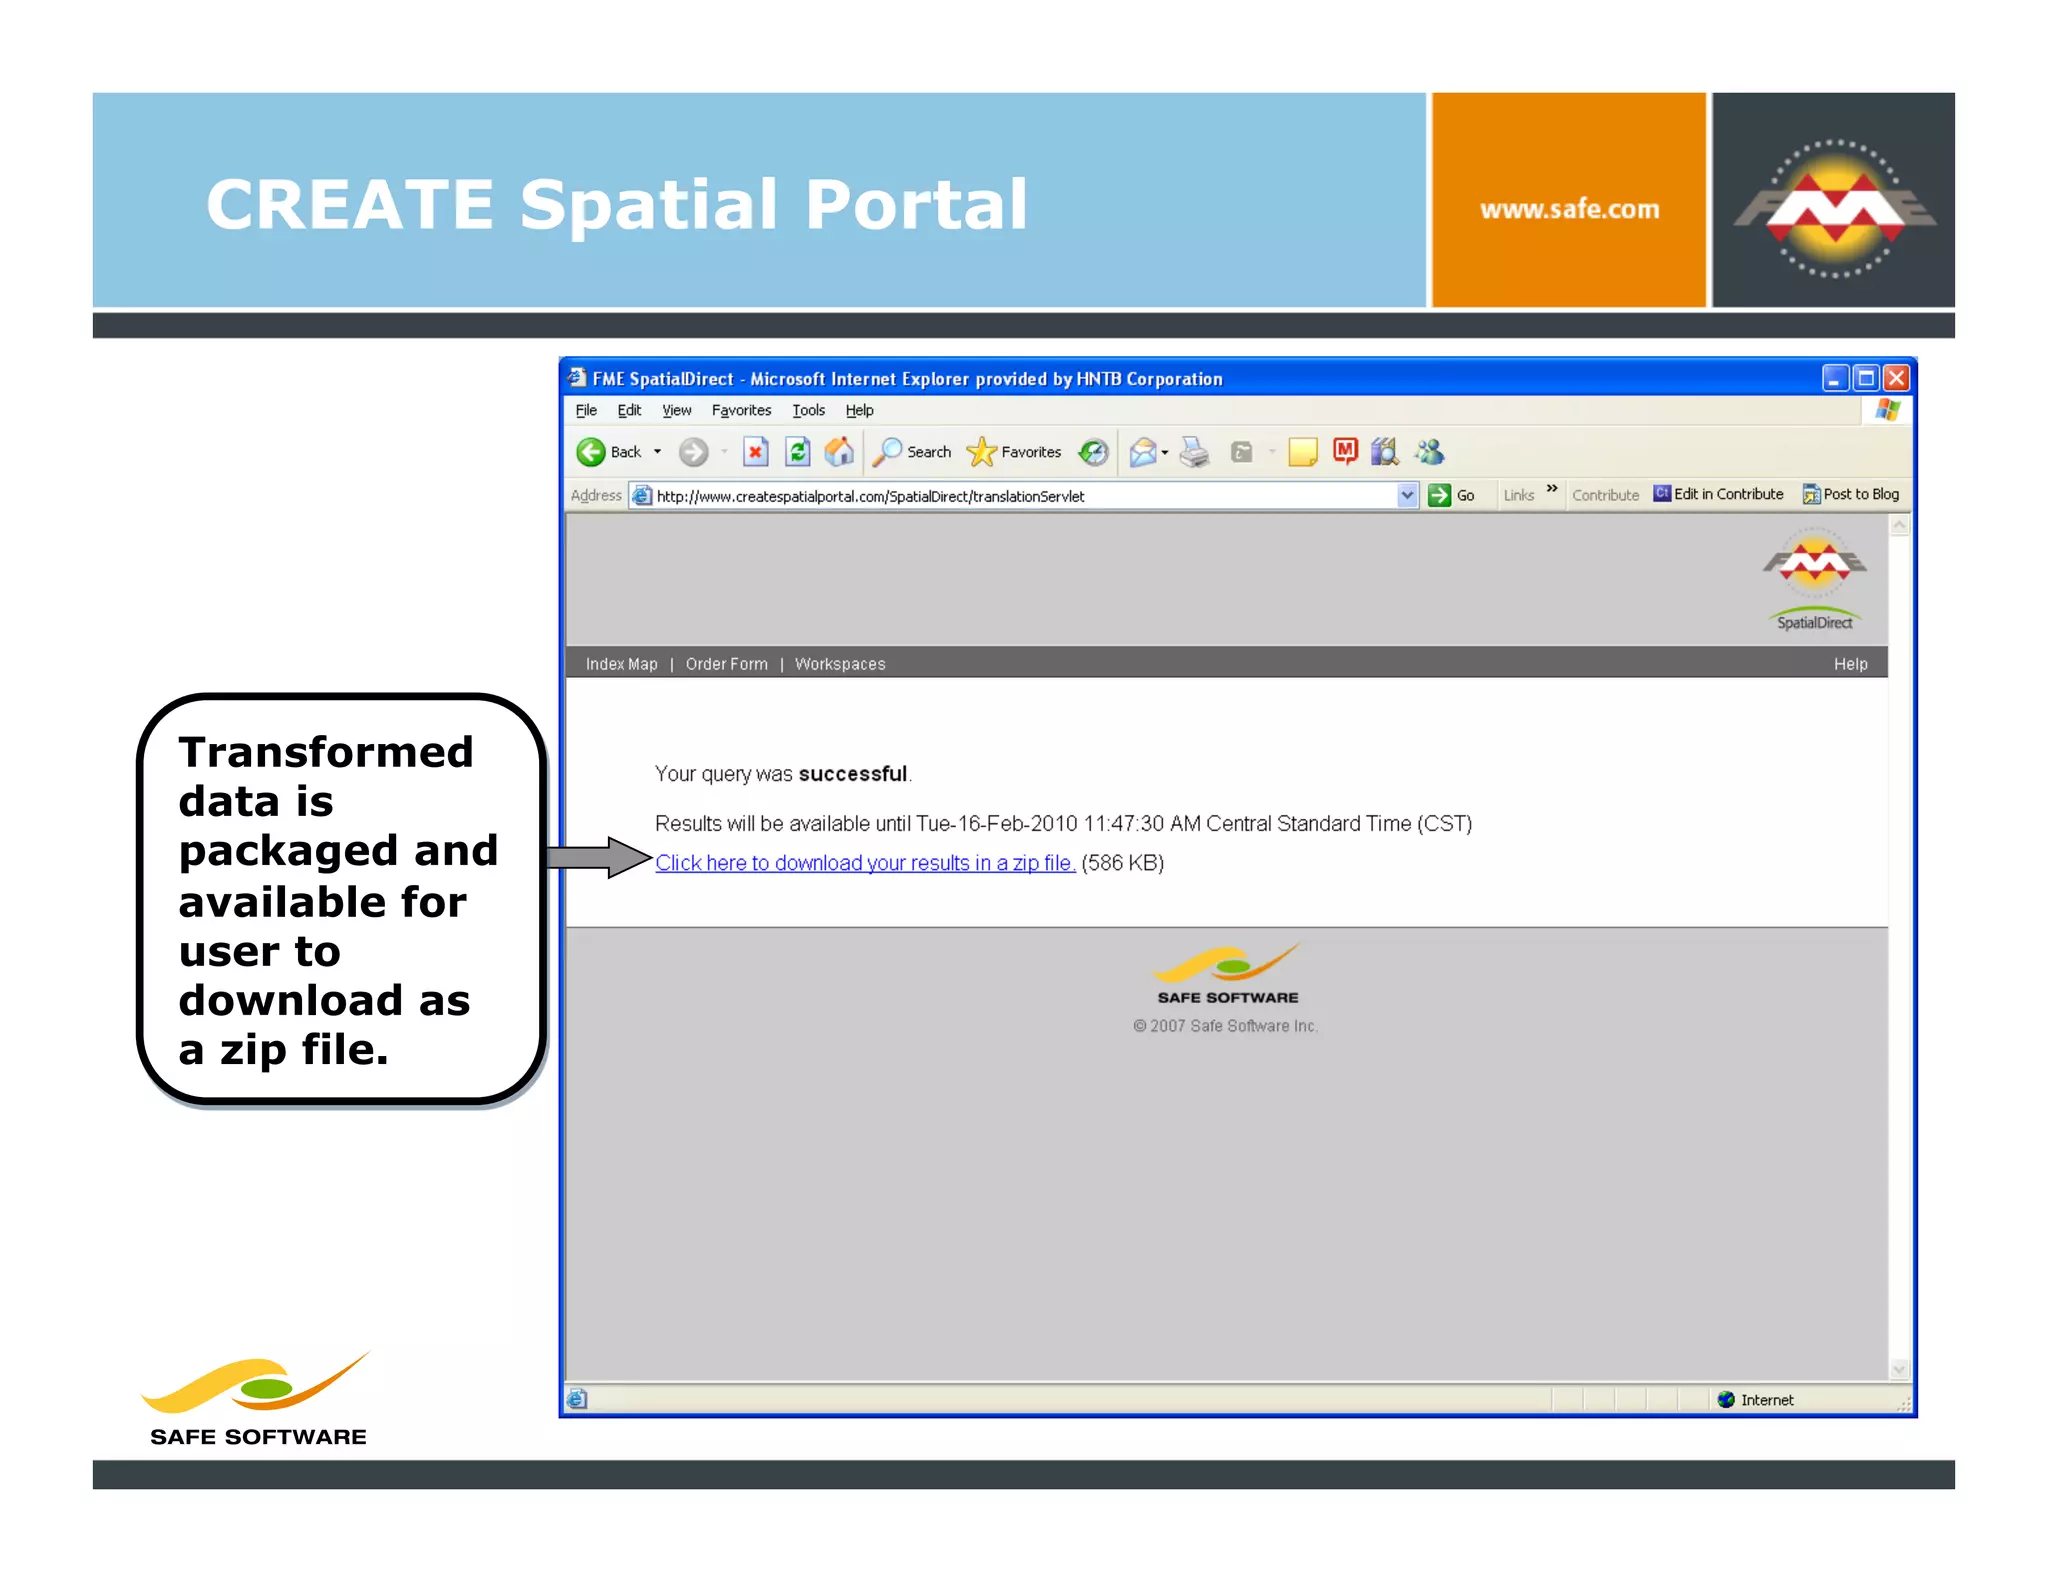Click the gray Forward arrow button

click(693, 452)
